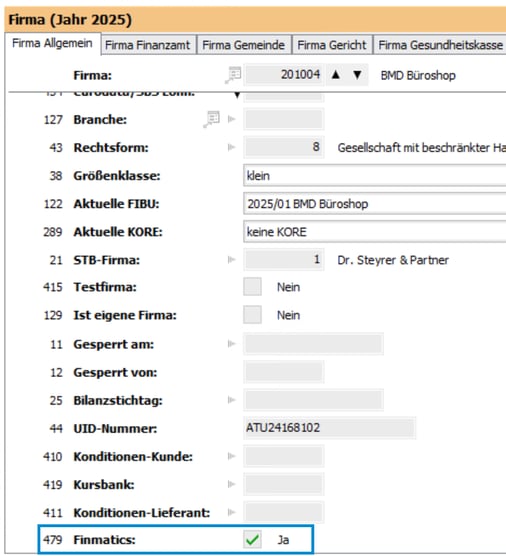506x556 pixels.
Task: Click the arrow icon beside Konditionen-Kunde
Action: (x=232, y=456)
